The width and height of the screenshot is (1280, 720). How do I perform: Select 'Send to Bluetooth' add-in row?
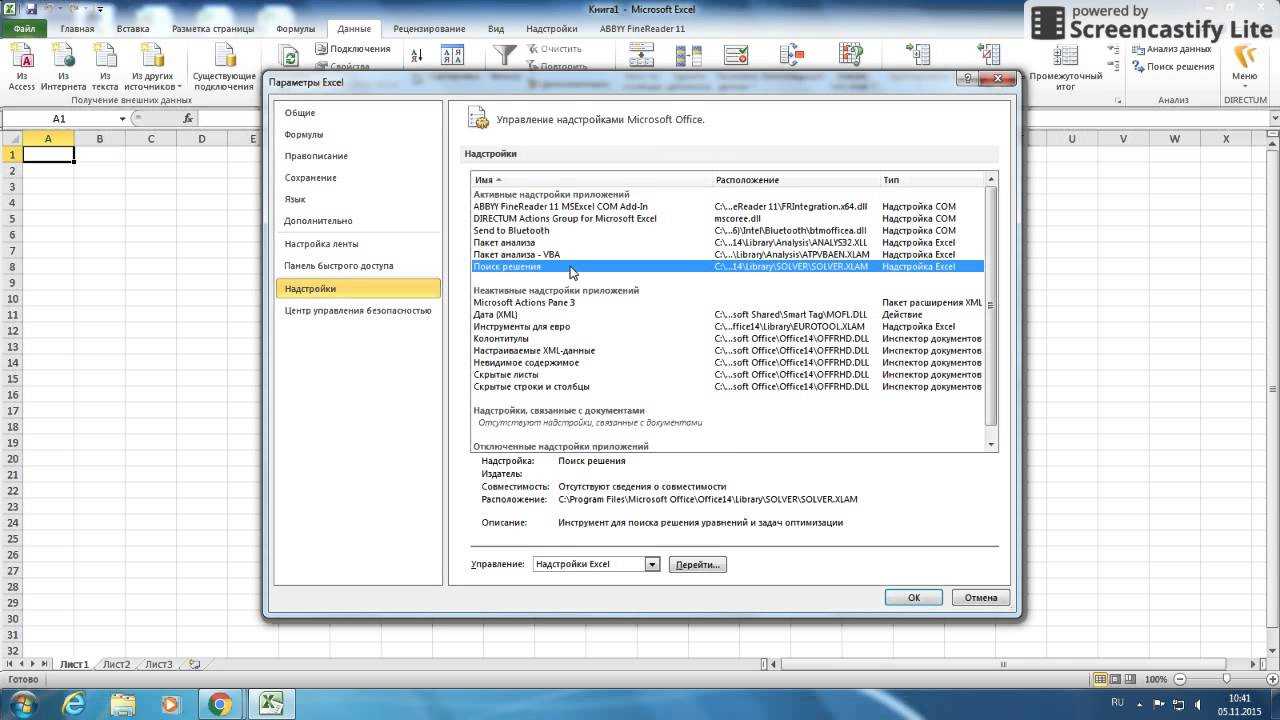pos(728,230)
